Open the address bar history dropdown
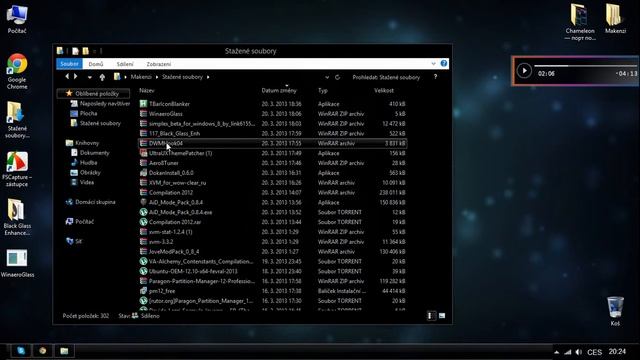 [x=327, y=77]
